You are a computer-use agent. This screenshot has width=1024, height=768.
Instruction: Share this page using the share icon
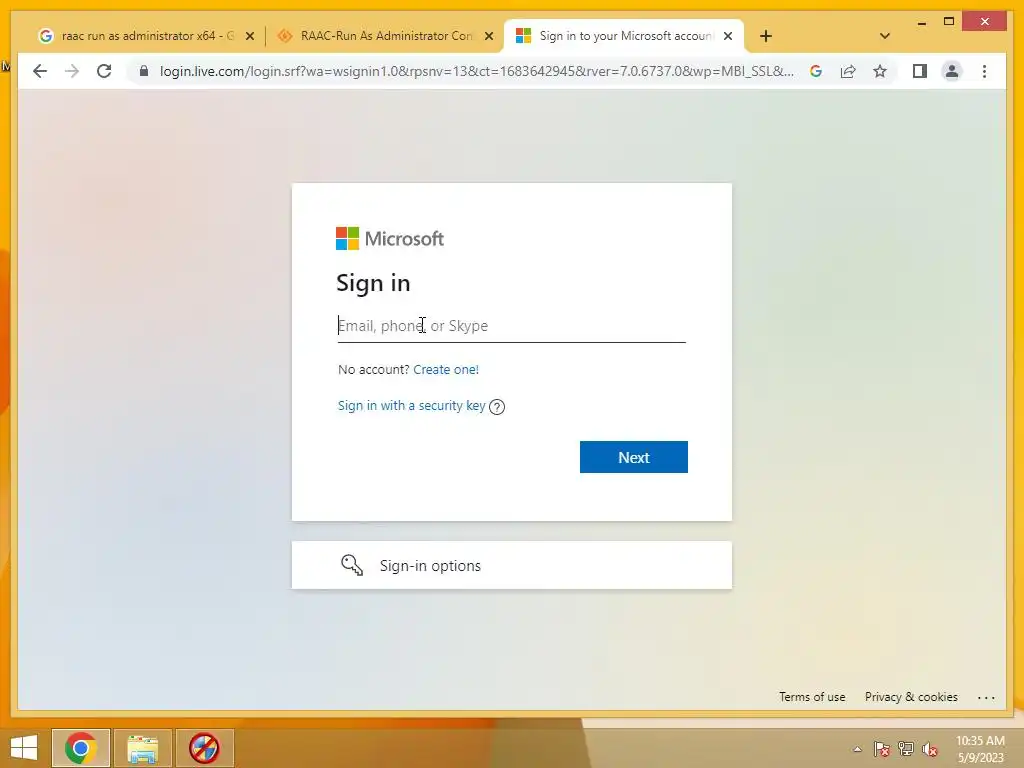pyautogui.click(x=848, y=71)
